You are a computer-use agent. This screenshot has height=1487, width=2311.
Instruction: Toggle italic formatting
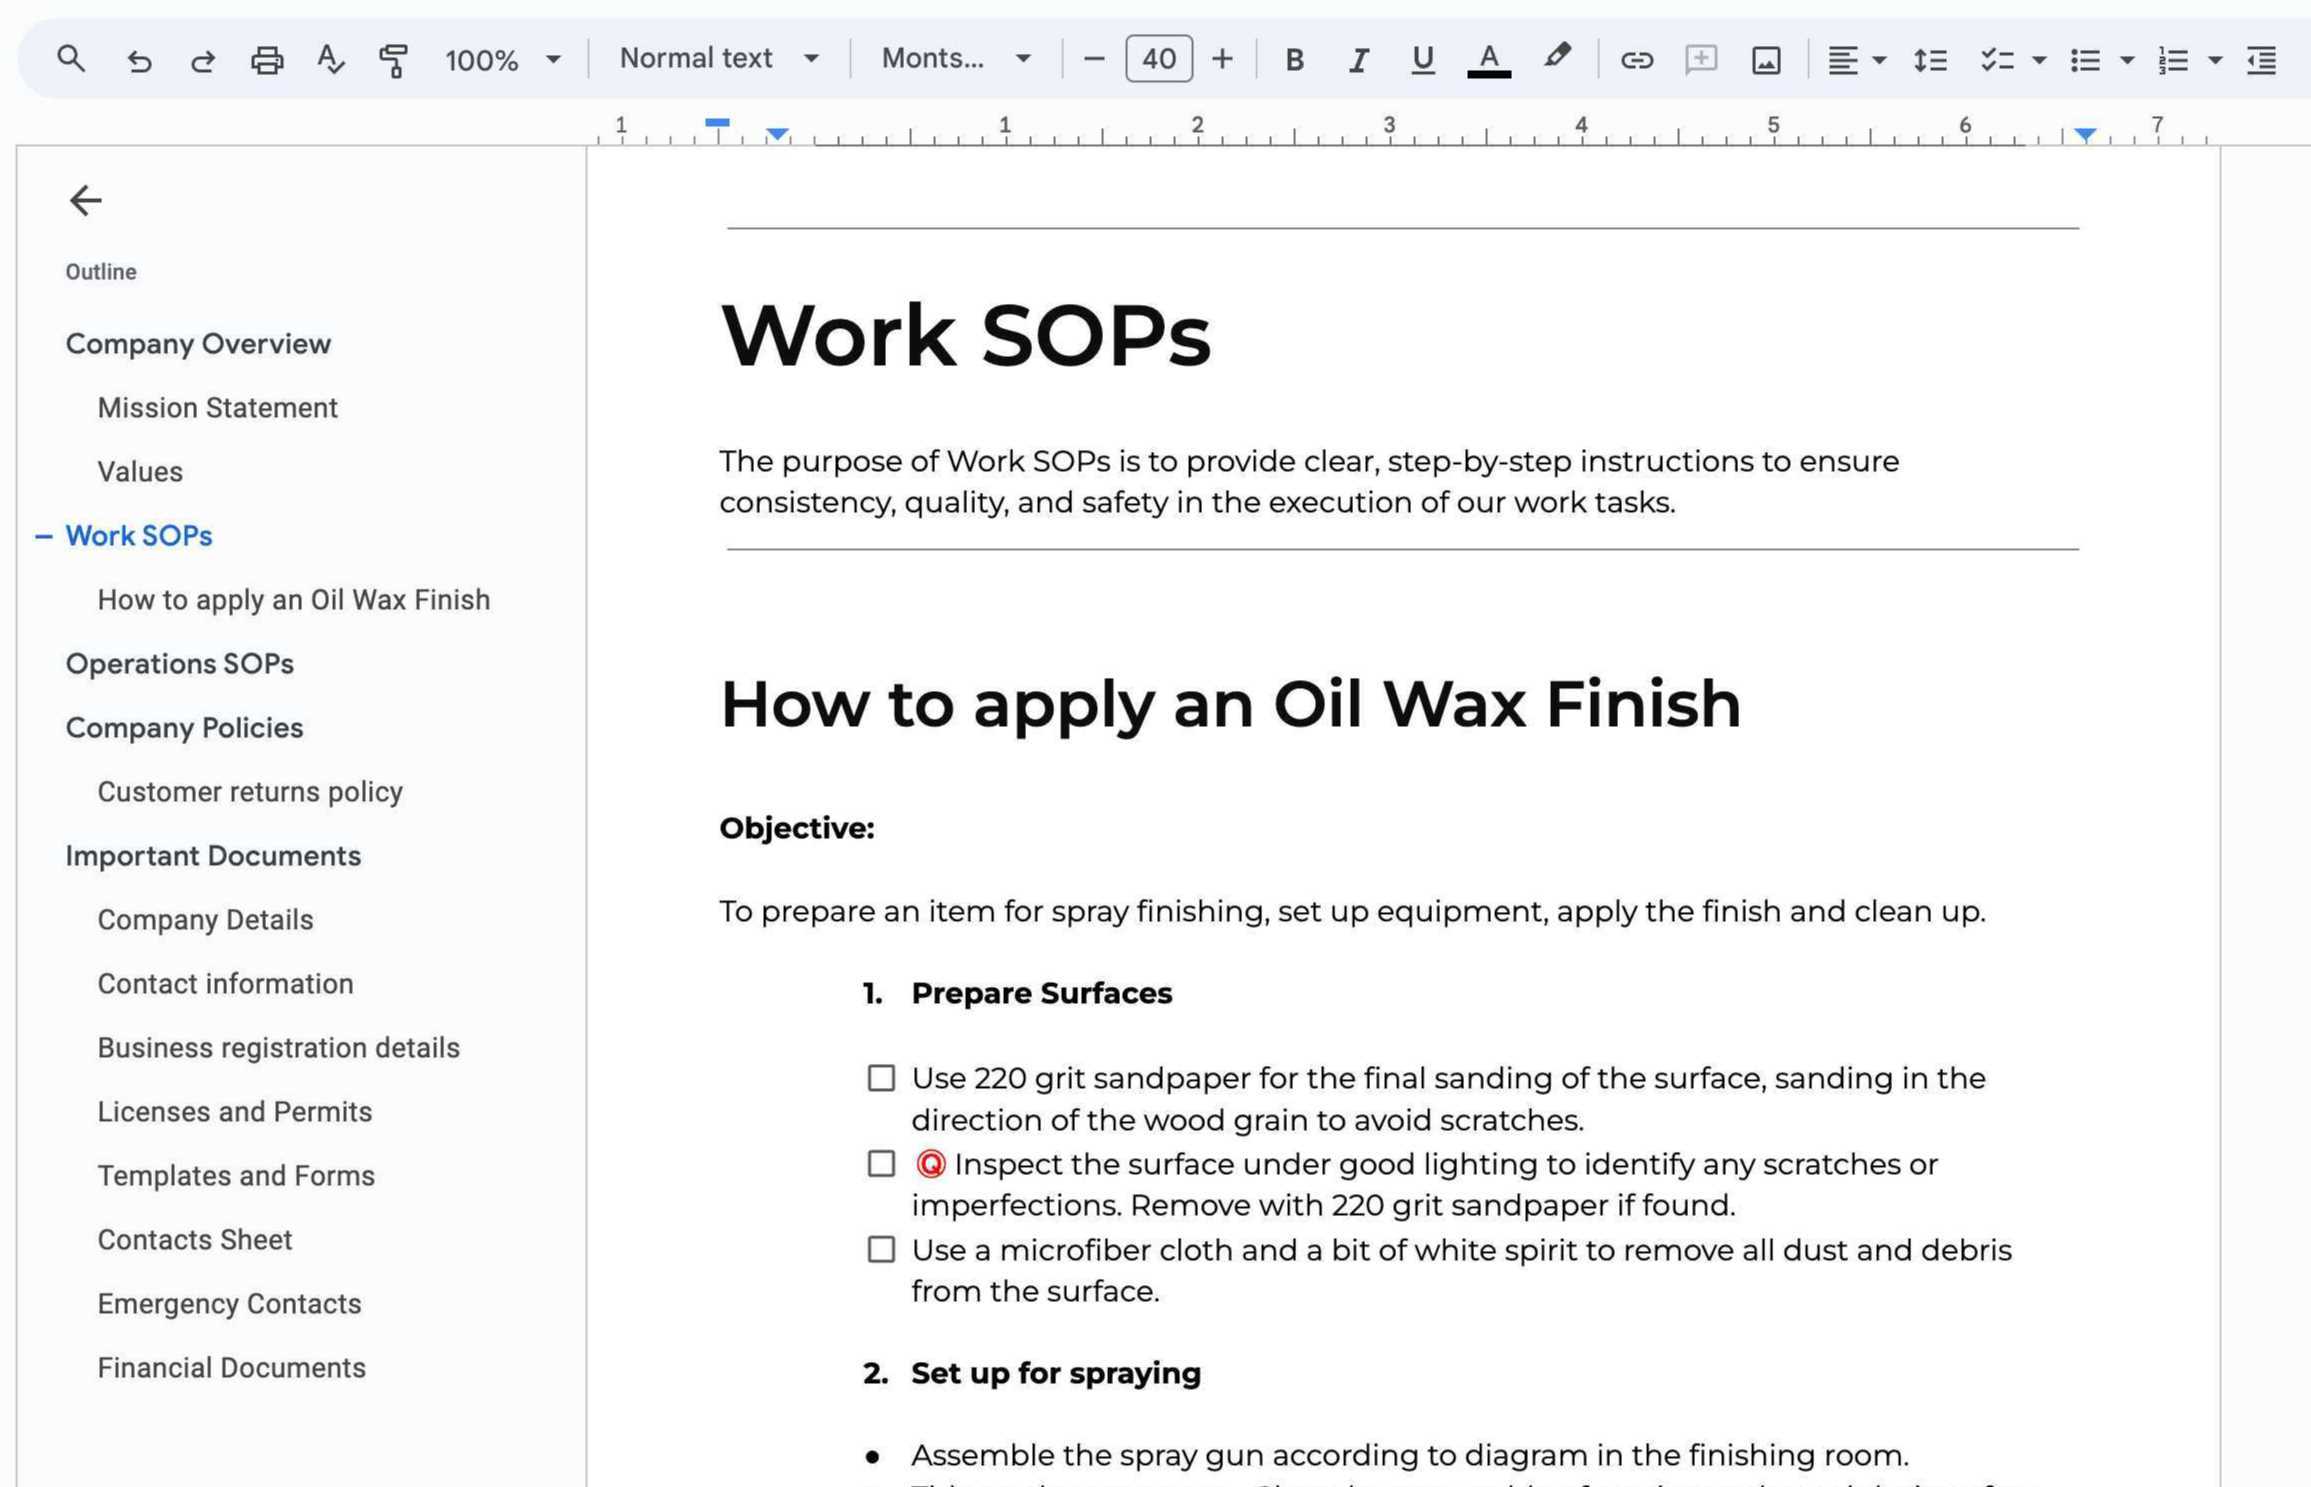pos(1357,60)
